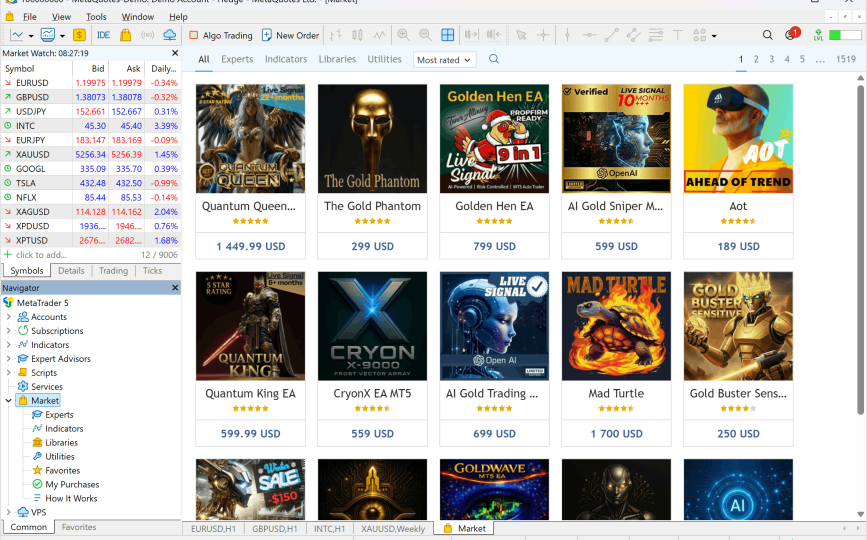Toggle the Algo Trading button
Screen dimensions: 867x540
tap(221, 35)
